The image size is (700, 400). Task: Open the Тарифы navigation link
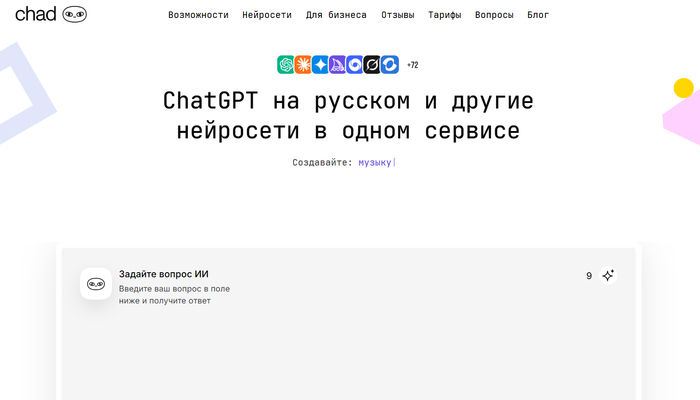(445, 15)
